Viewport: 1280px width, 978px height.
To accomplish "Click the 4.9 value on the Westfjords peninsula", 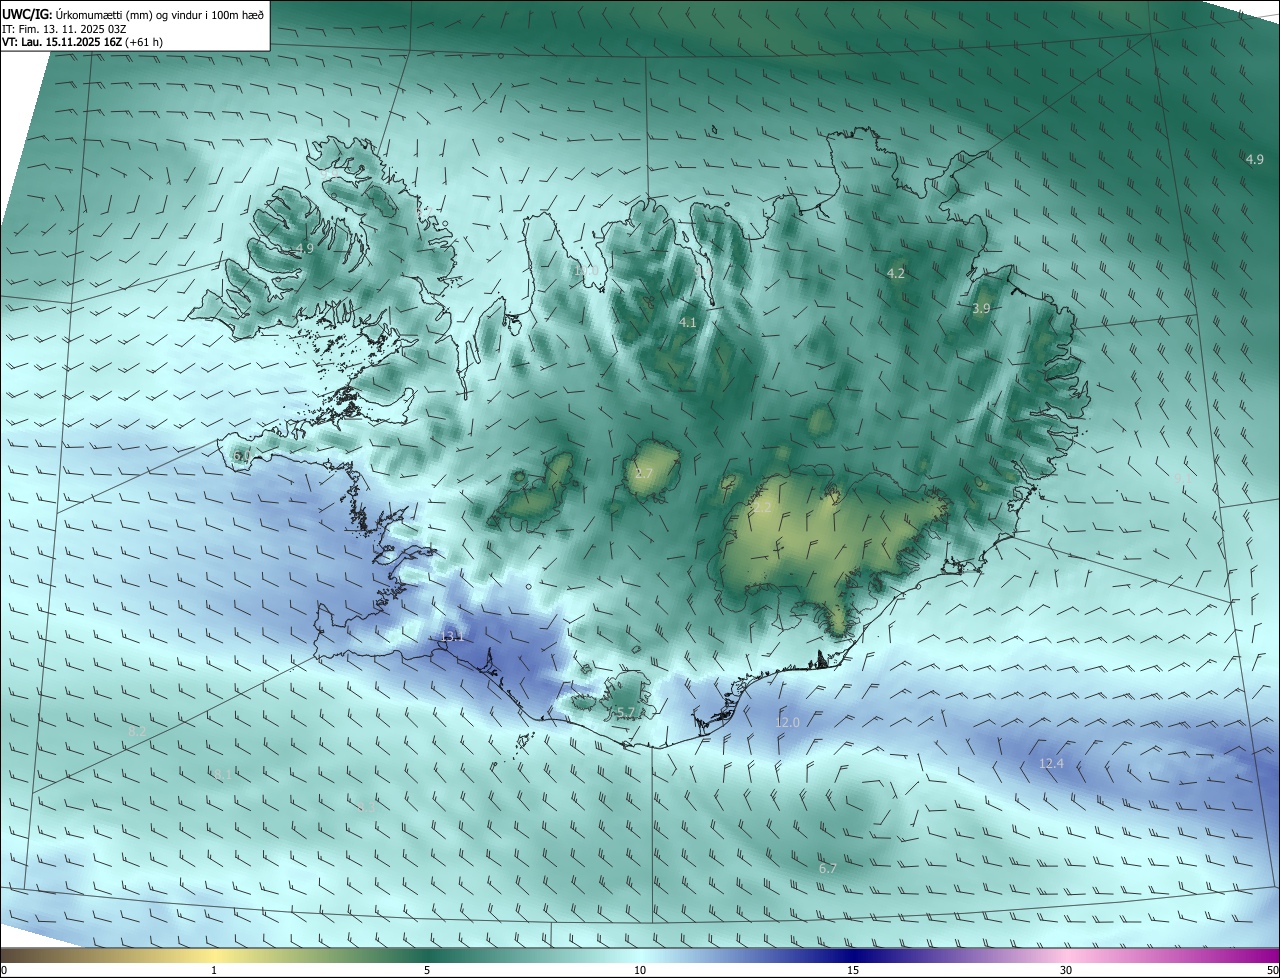I will pyautogui.click(x=304, y=249).
